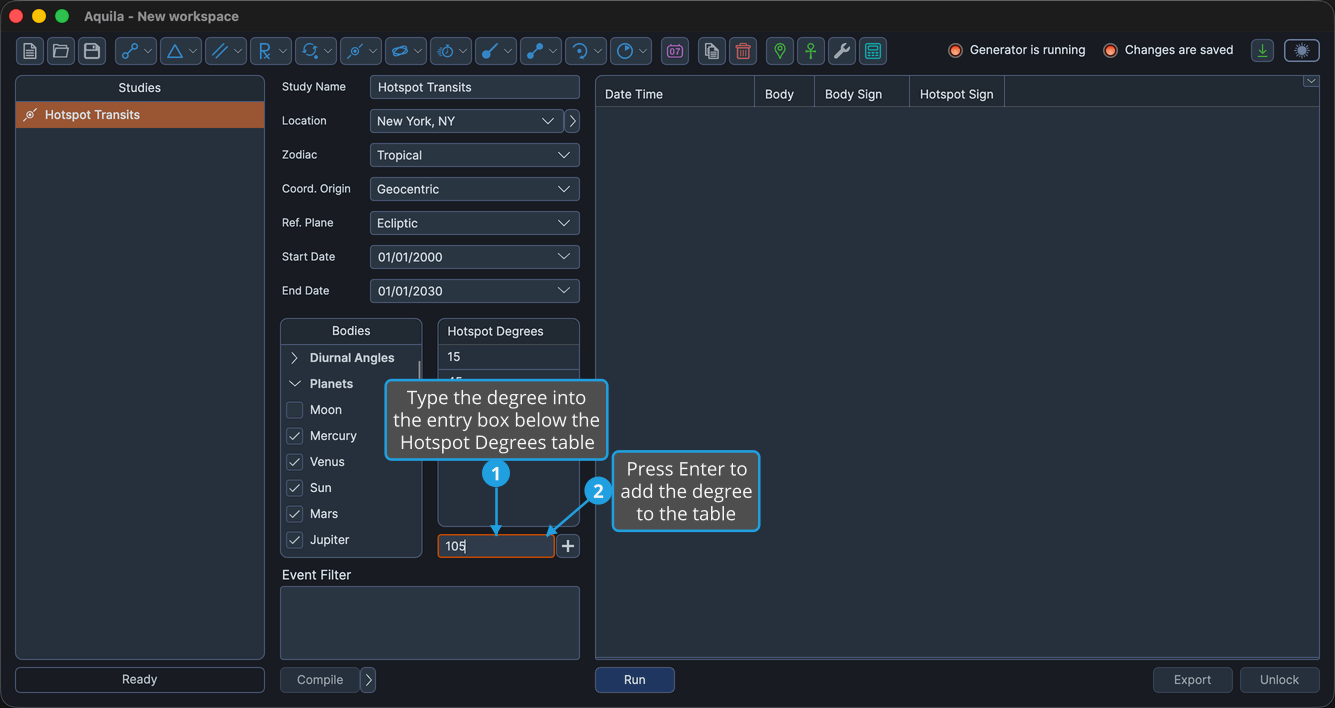Click the green ankh icon
The width and height of the screenshot is (1335, 708).
tap(811, 51)
